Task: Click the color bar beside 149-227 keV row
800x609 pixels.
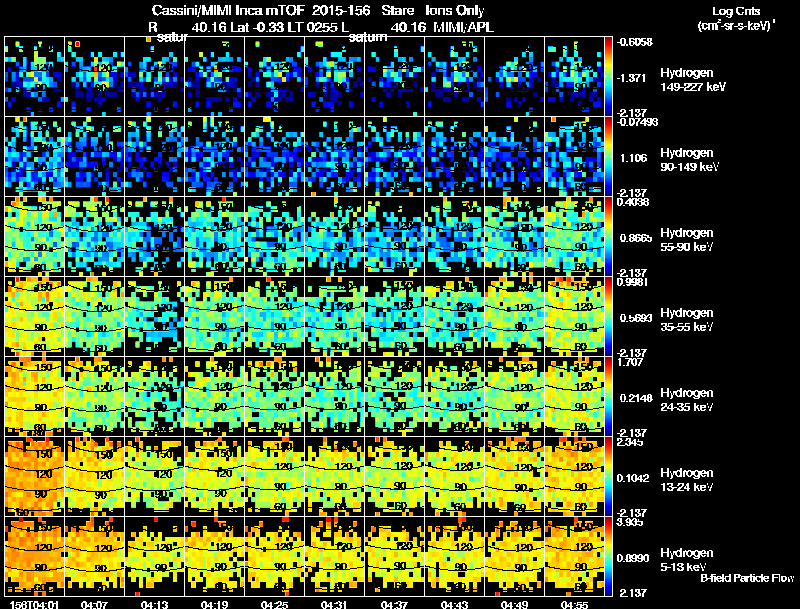Action: pos(608,77)
